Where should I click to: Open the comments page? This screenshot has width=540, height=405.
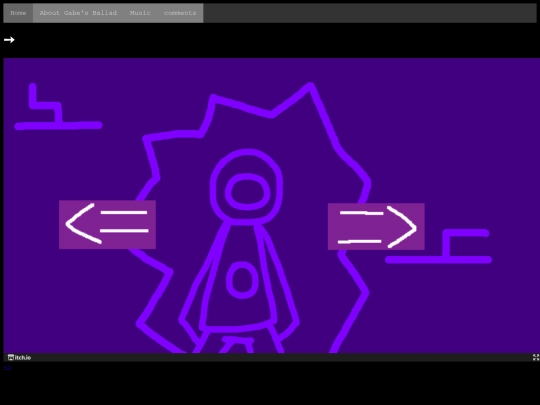point(180,13)
